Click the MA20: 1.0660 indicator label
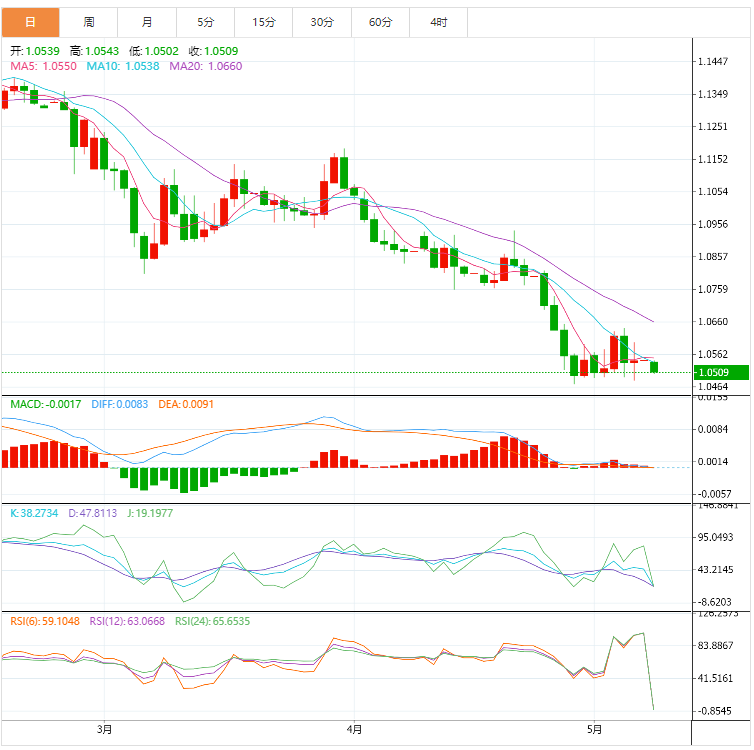The height and width of the screenshot is (750, 754). click(206, 66)
